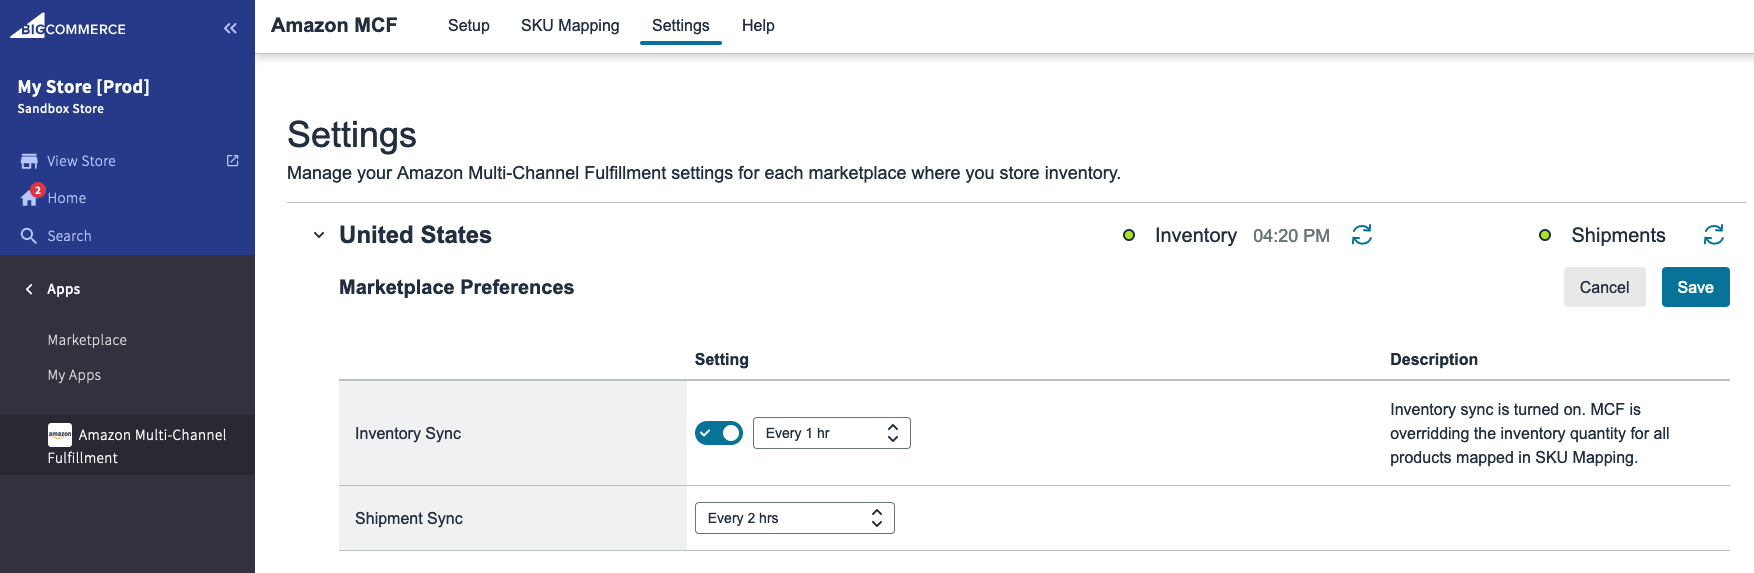Collapse the sidebar with double-chevron icon
The image size is (1754, 573).
[230, 28]
